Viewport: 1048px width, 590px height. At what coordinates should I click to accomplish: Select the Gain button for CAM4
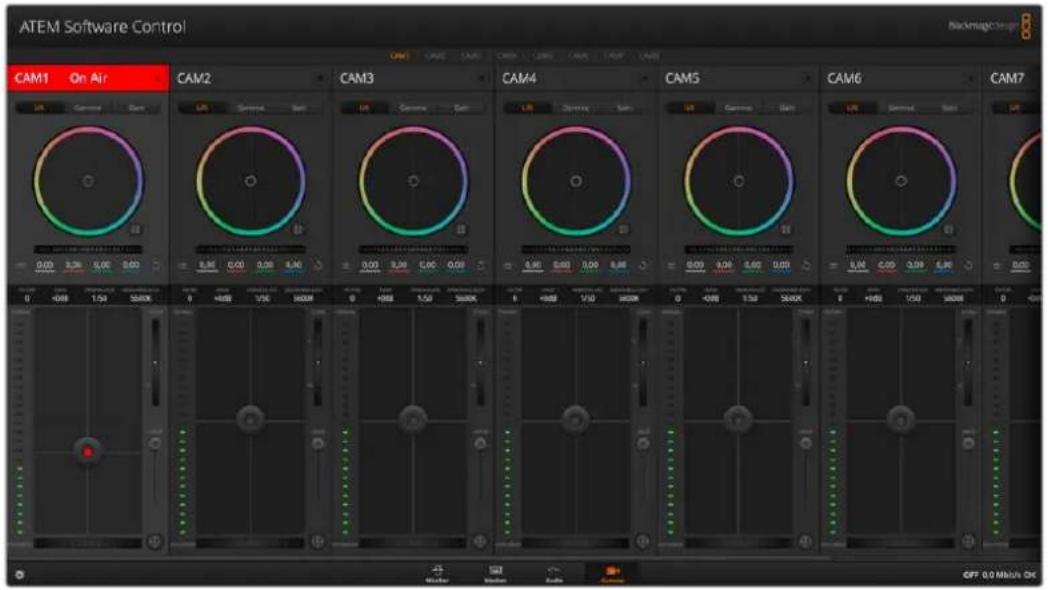pyautogui.click(x=624, y=108)
